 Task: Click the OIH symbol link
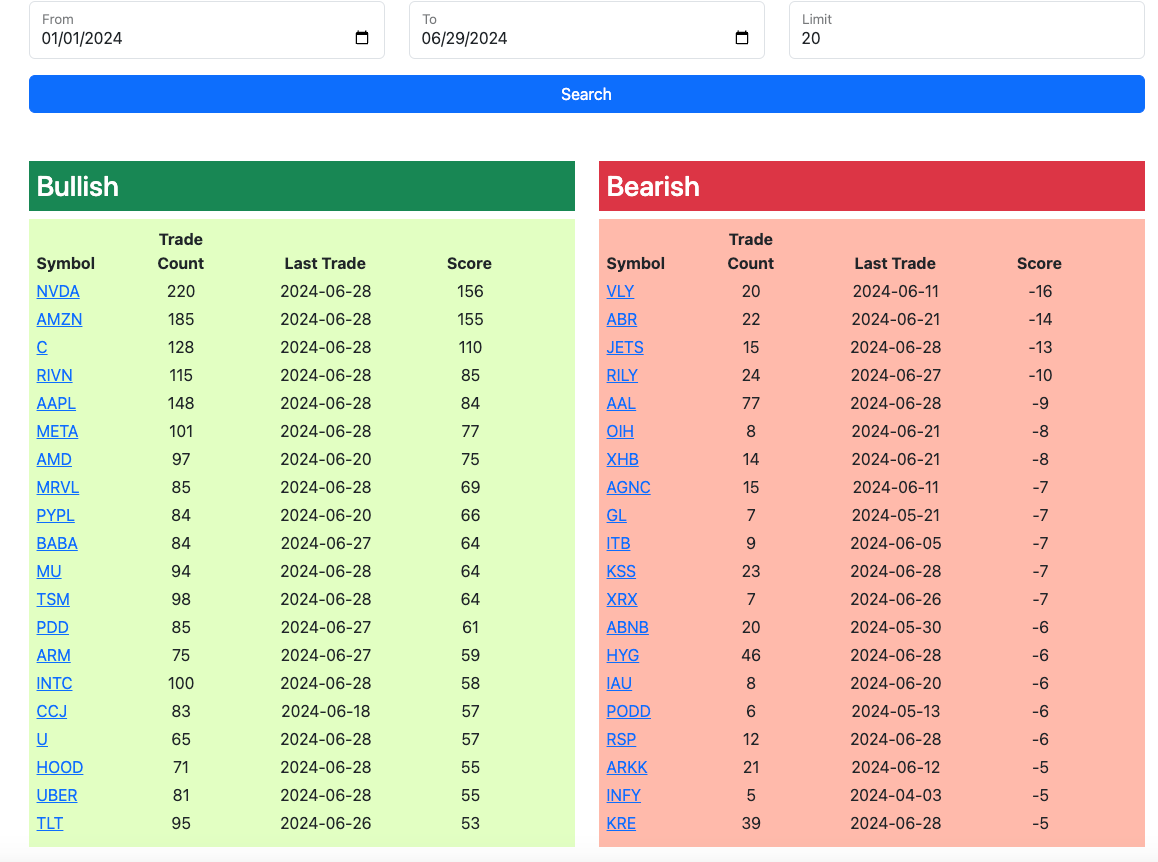pyautogui.click(x=620, y=431)
